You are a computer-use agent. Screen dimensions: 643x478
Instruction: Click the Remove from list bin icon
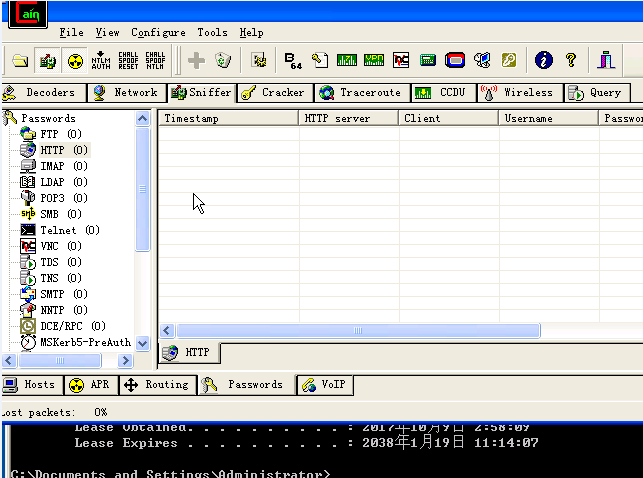coord(223,61)
